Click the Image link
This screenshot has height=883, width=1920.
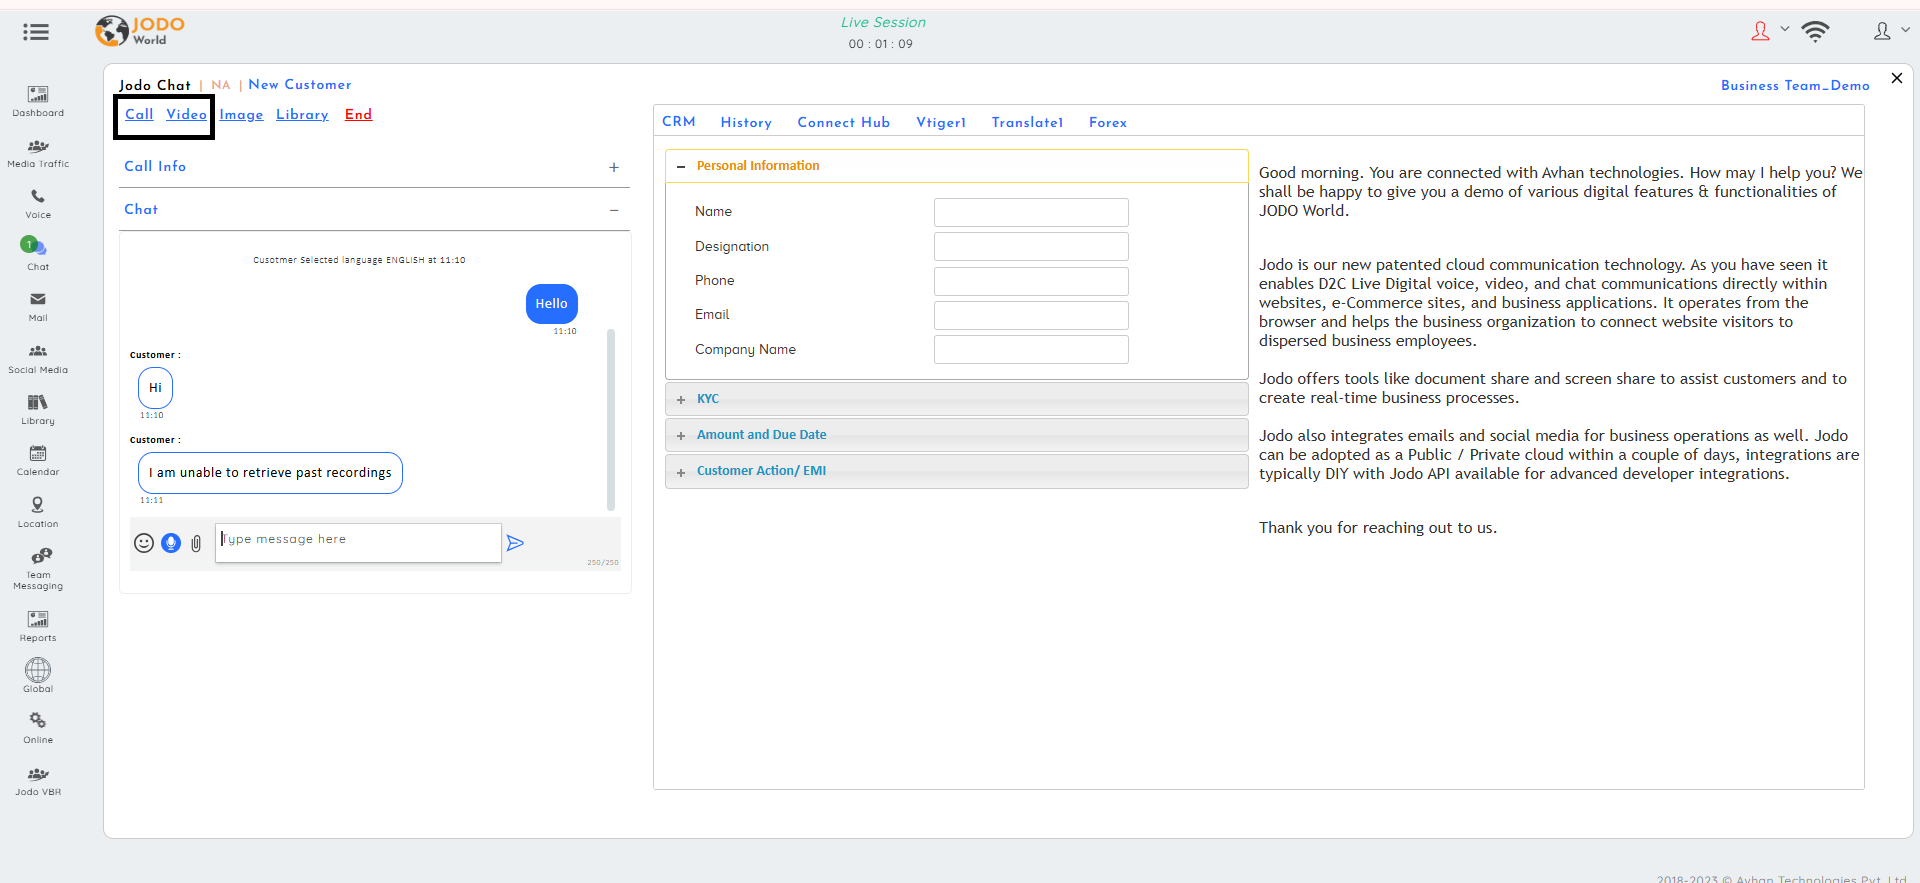pyautogui.click(x=241, y=114)
